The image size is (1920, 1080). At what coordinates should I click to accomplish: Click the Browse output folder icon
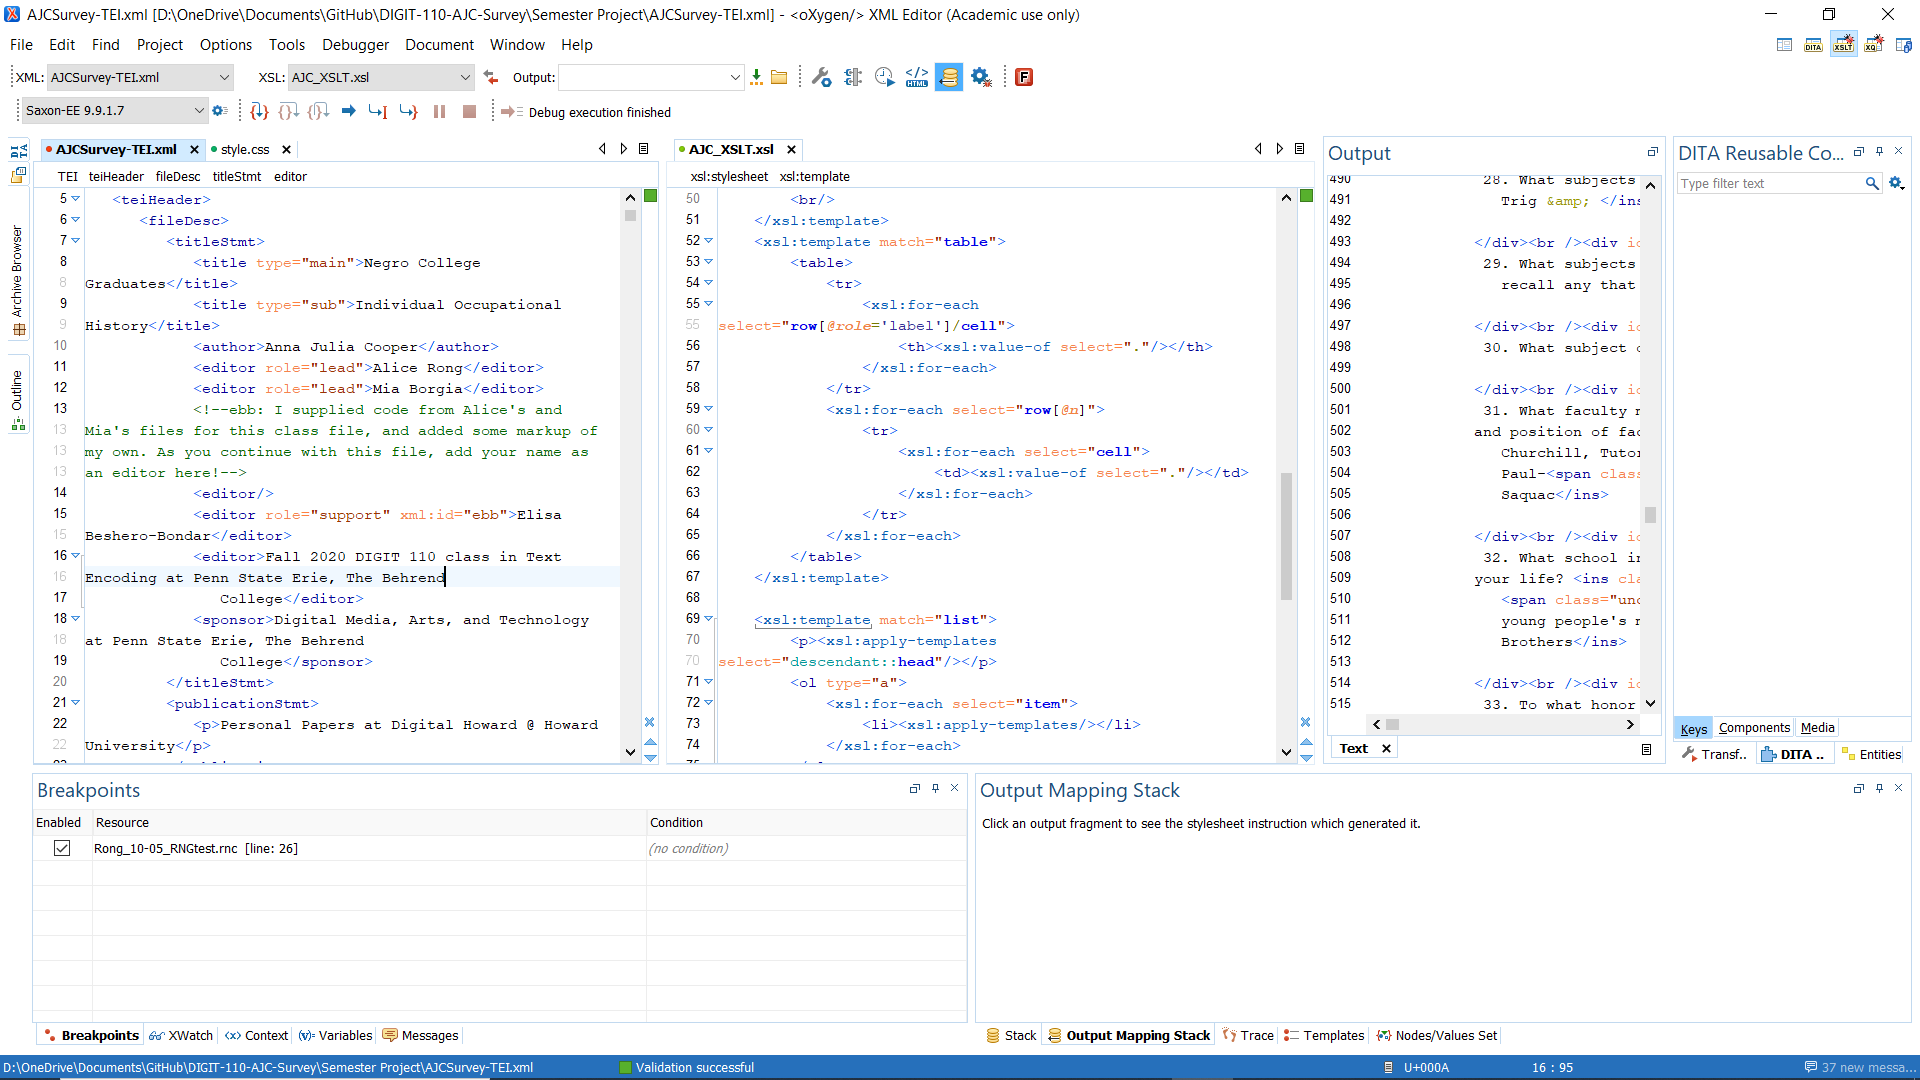coord(779,77)
